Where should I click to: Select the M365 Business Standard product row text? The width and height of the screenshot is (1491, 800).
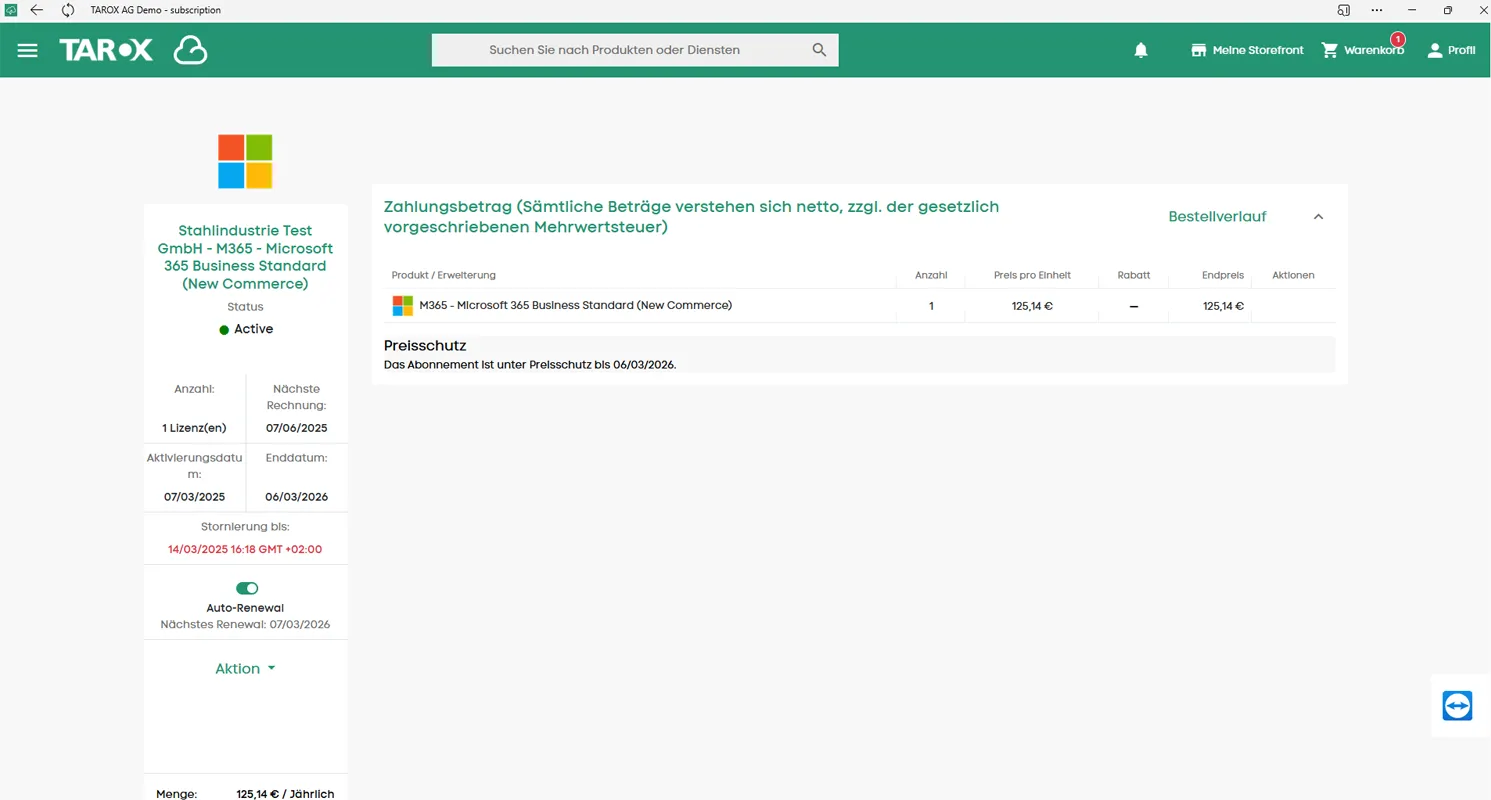click(x=576, y=305)
